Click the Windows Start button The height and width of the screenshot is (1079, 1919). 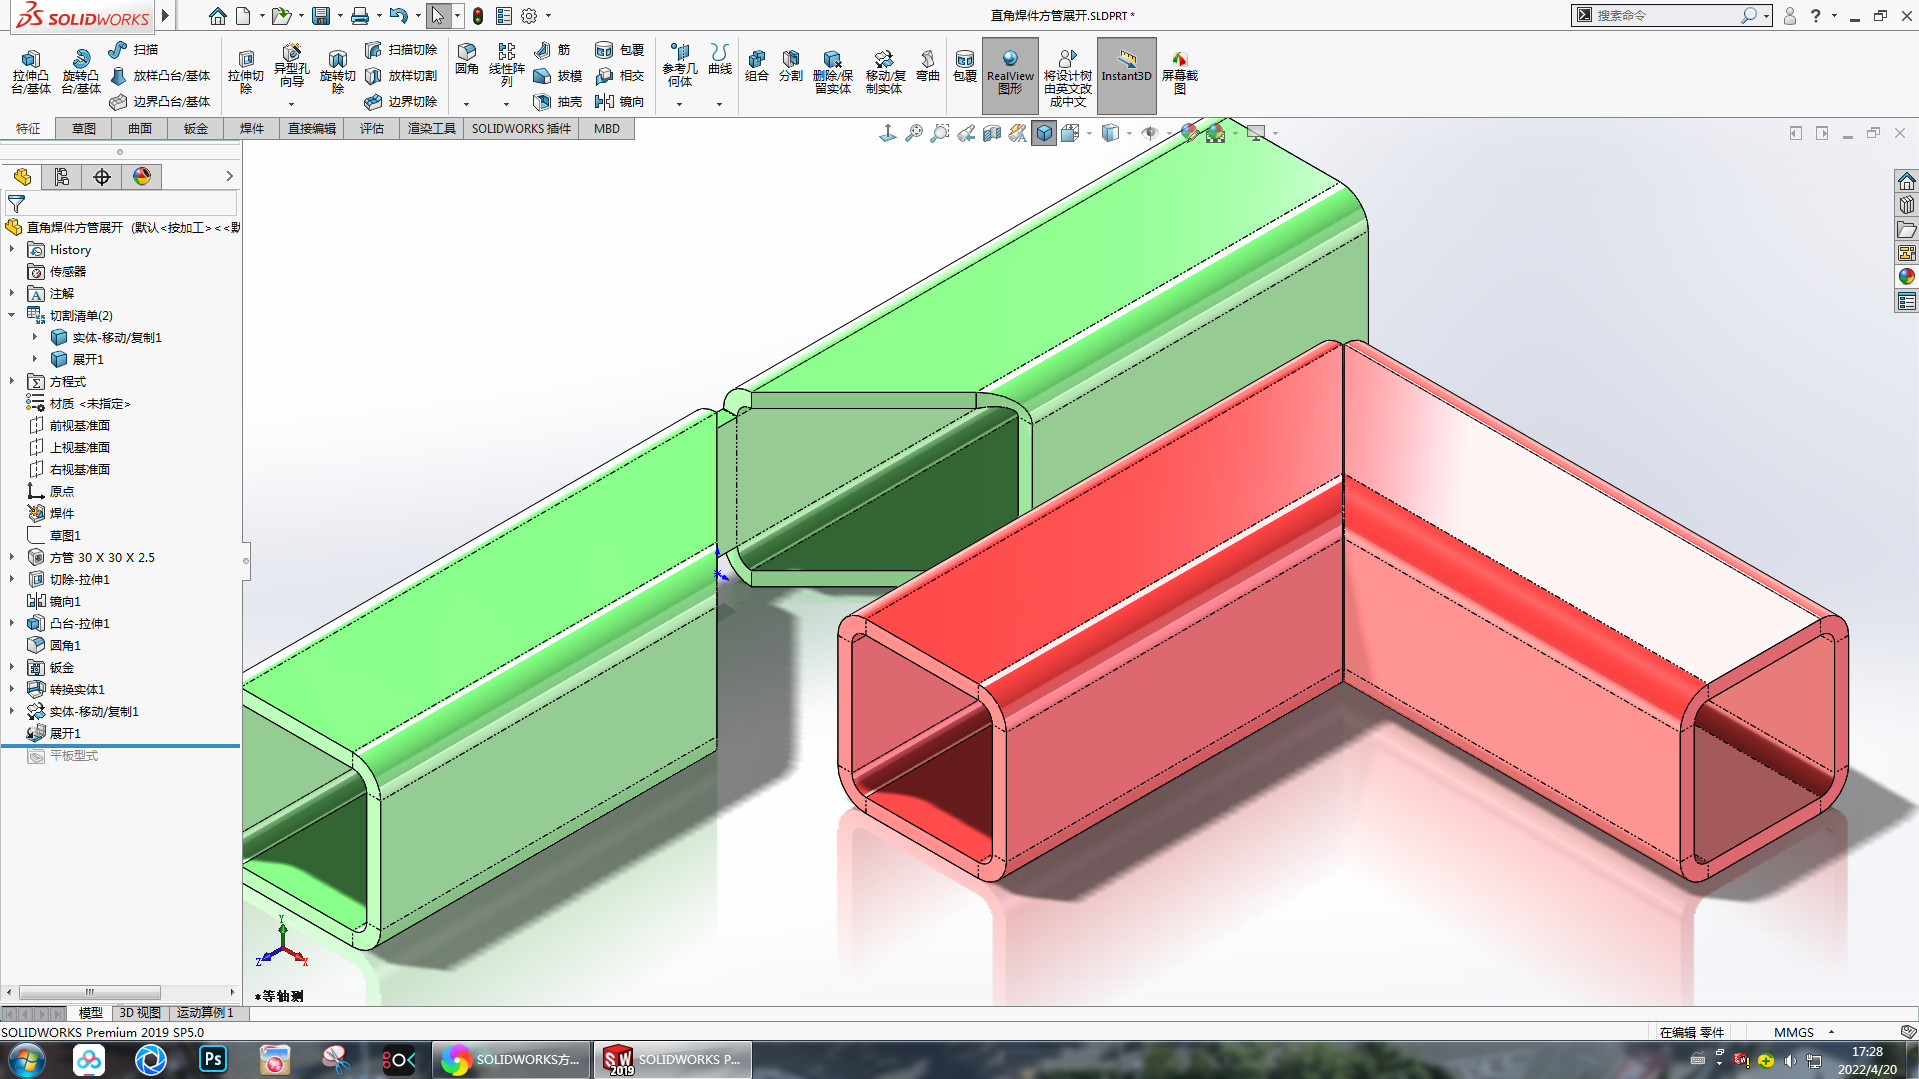click(x=26, y=1059)
